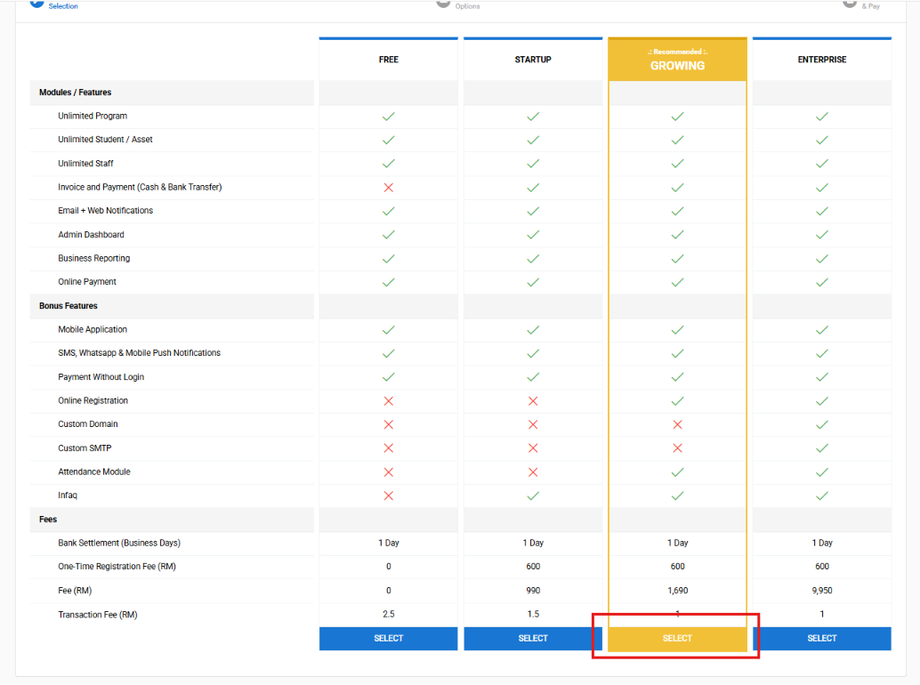920x685 pixels.
Task: Click the 'Modules / Features' section heading
Action: (x=75, y=92)
